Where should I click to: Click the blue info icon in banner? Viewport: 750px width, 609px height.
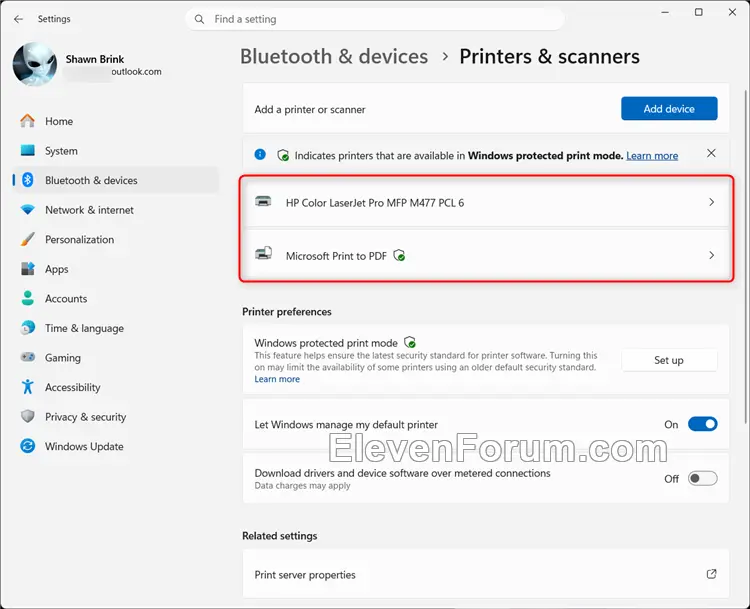coord(260,155)
